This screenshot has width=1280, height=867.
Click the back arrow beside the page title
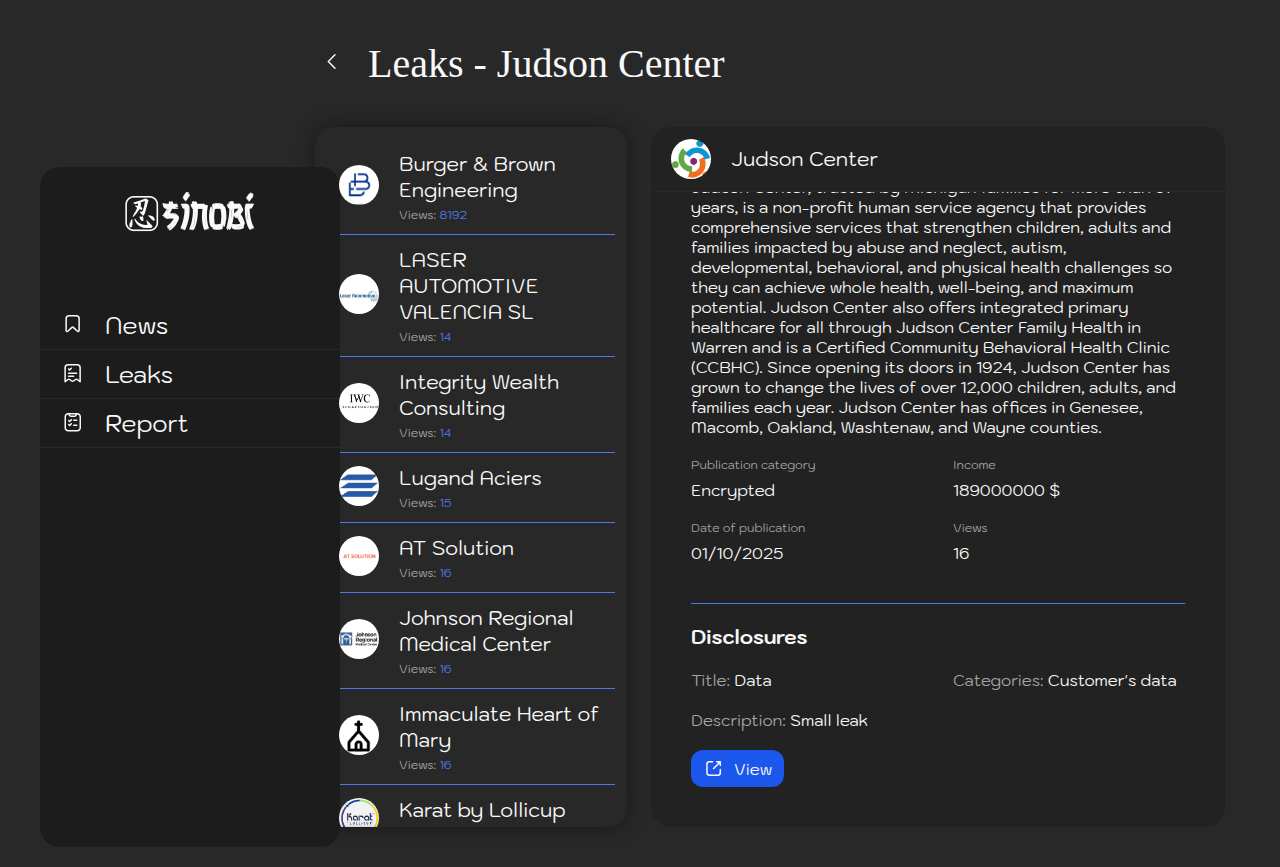pyautogui.click(x=332, y=62)
